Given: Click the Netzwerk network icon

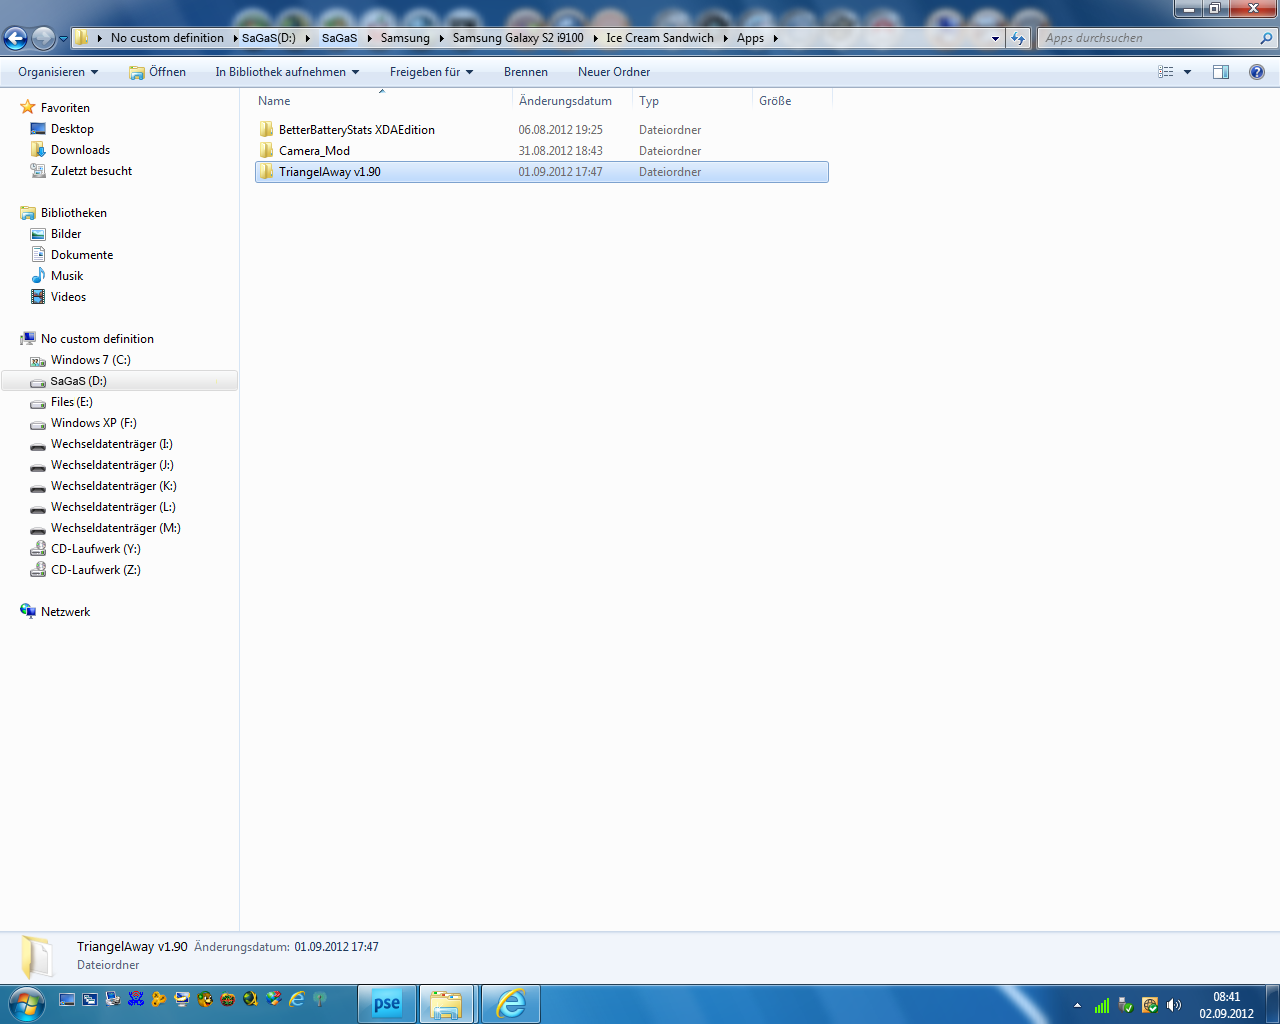Looking at the screenshot, I should point(28,611).
